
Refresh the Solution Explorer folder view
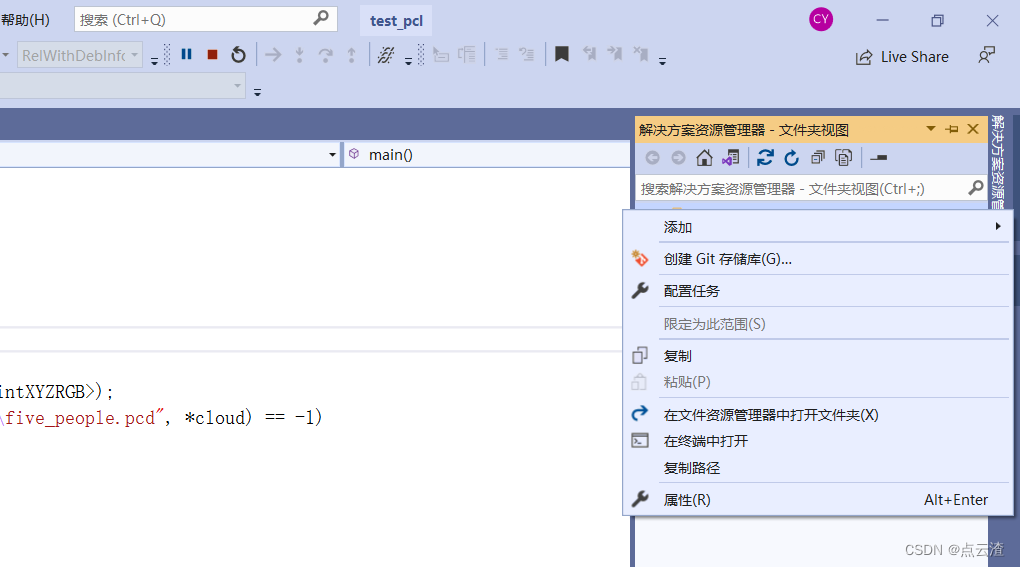click(x=791, y=158)
